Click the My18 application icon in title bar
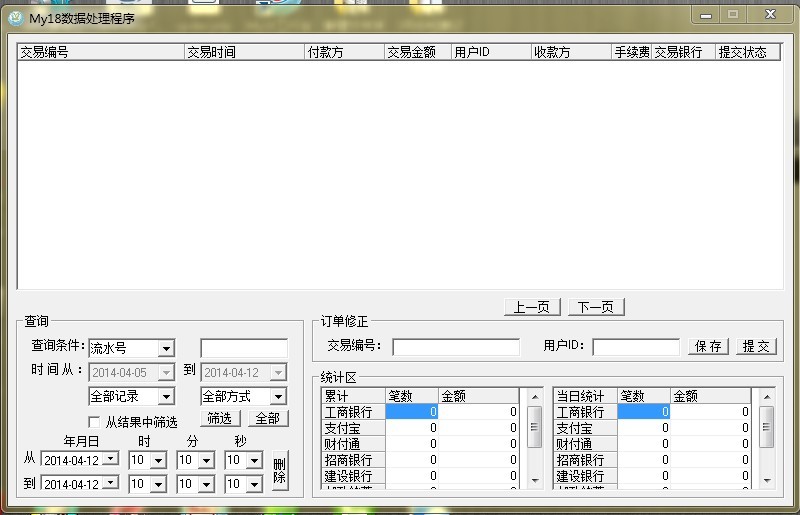The height and width of the screenshot is (515, 800). click(x=16, y=18)
